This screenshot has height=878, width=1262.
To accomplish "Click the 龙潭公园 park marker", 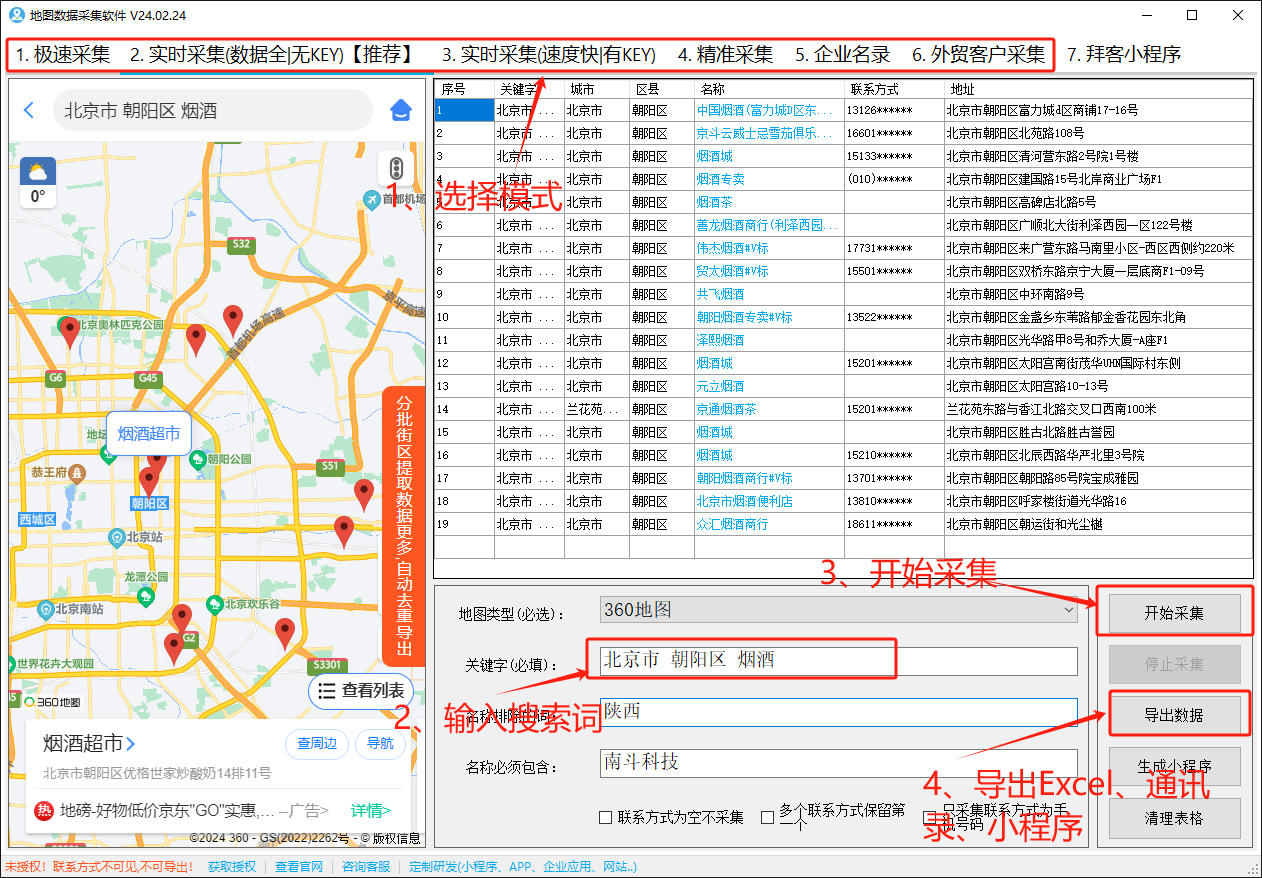I will (146, 595).
